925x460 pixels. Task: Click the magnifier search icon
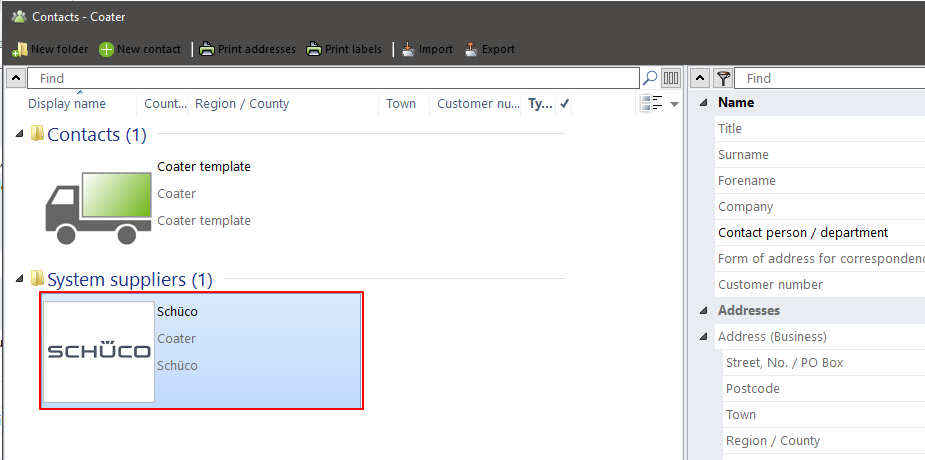click(650, 78)
